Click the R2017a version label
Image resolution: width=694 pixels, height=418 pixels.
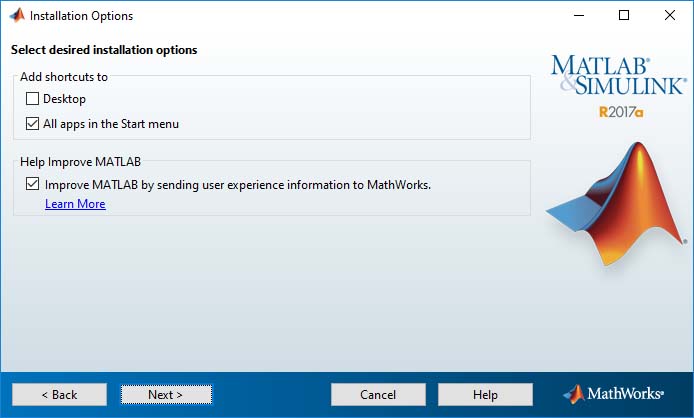point(621,112)
